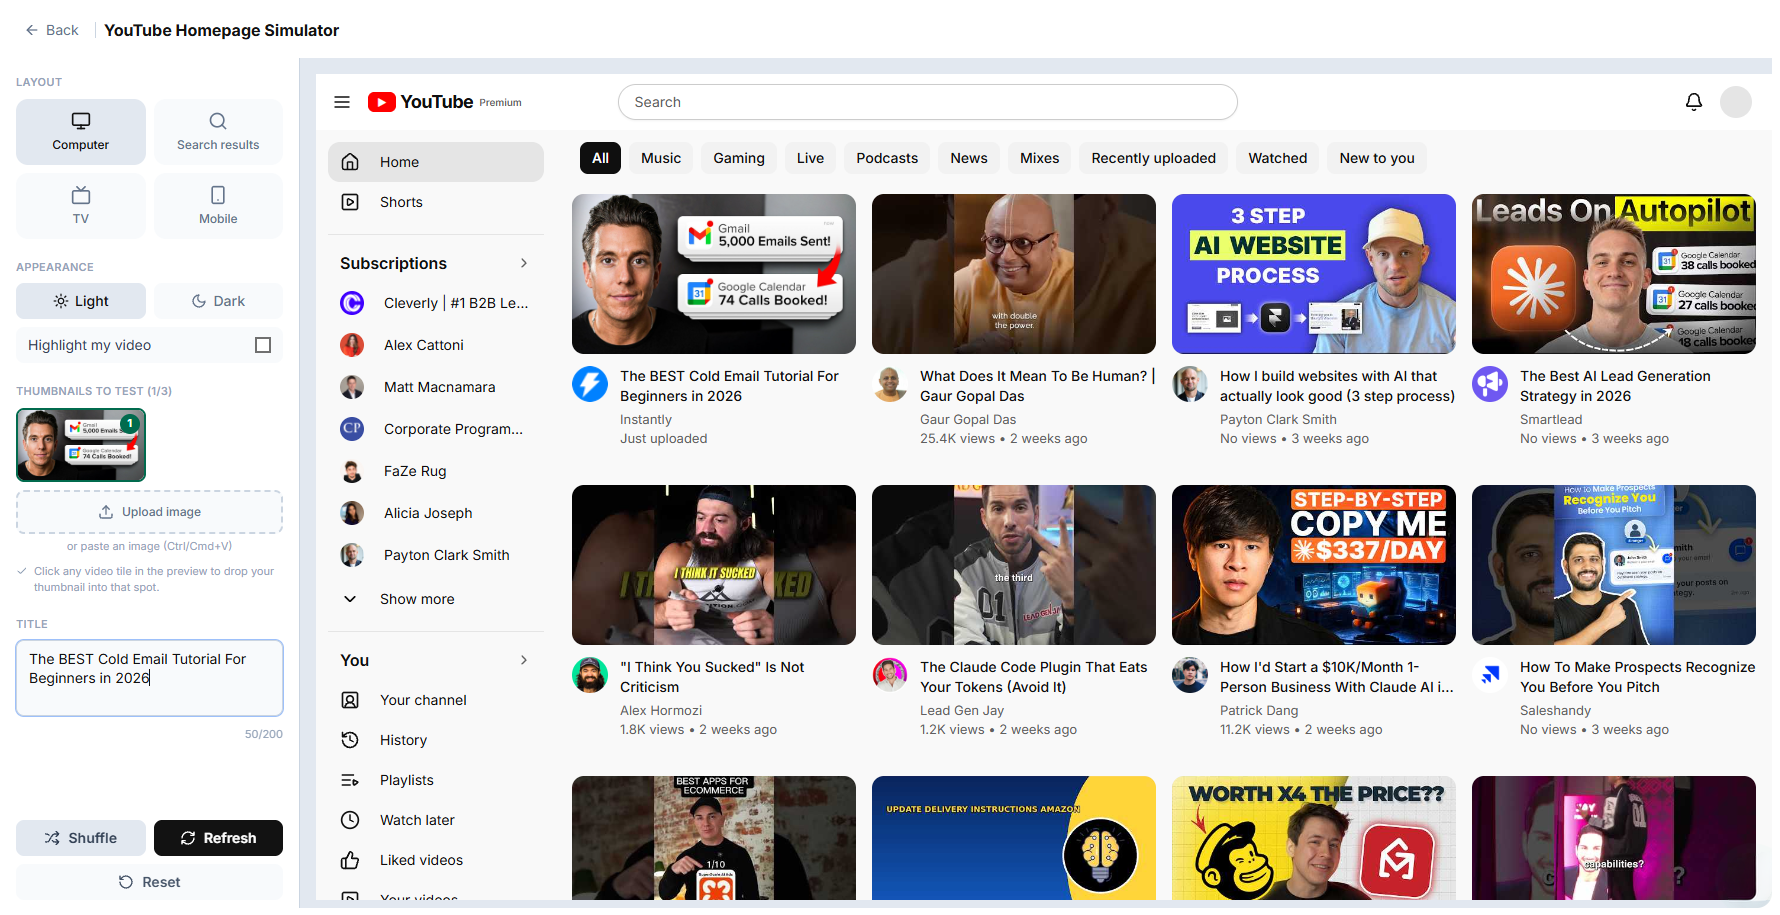Open Leads On Autopilot video thumbnail
This screenshot has height=915, width=1780.
point(1614,274)
